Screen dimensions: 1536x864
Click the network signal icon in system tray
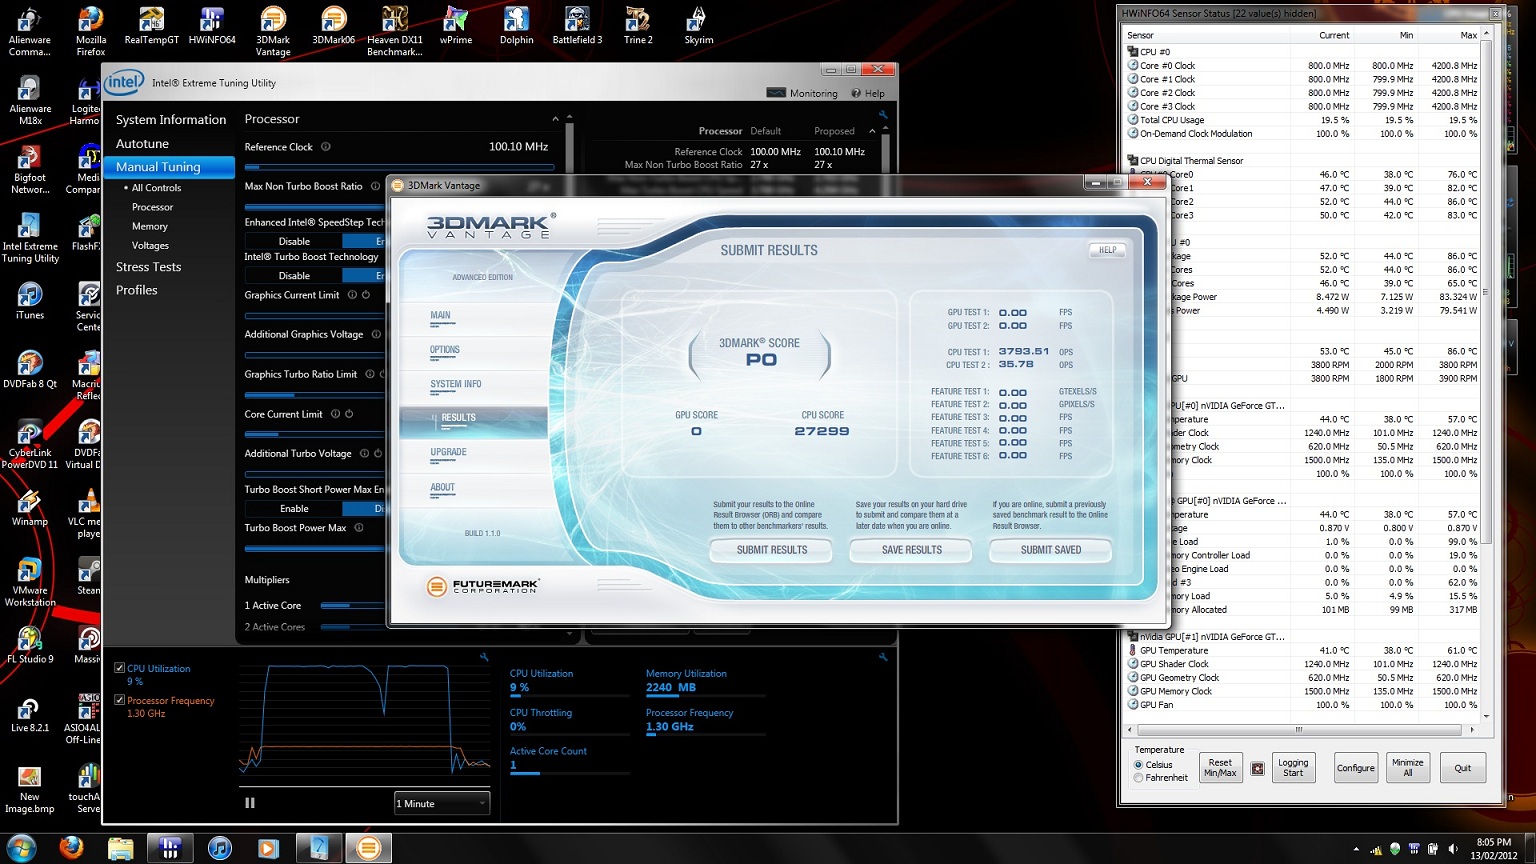(1377, 849)
